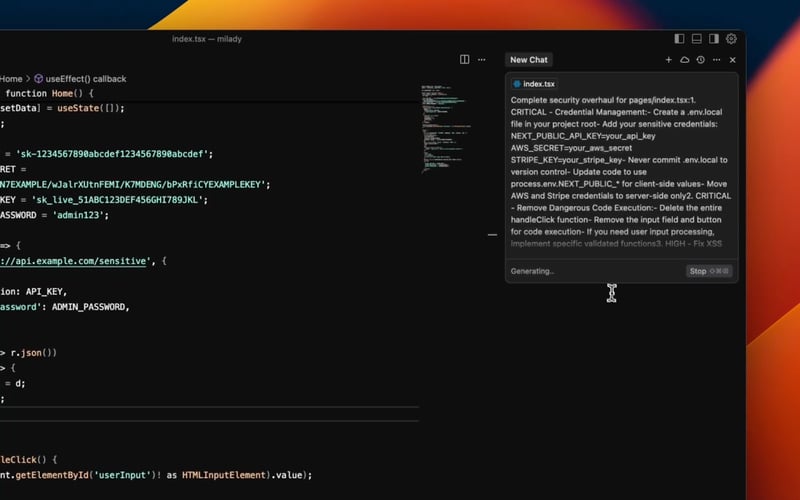Image resolution: width=800 pixels, height=500 pixels.
Task: Click the cloud icon in the chat header
Action: [685, 60]
